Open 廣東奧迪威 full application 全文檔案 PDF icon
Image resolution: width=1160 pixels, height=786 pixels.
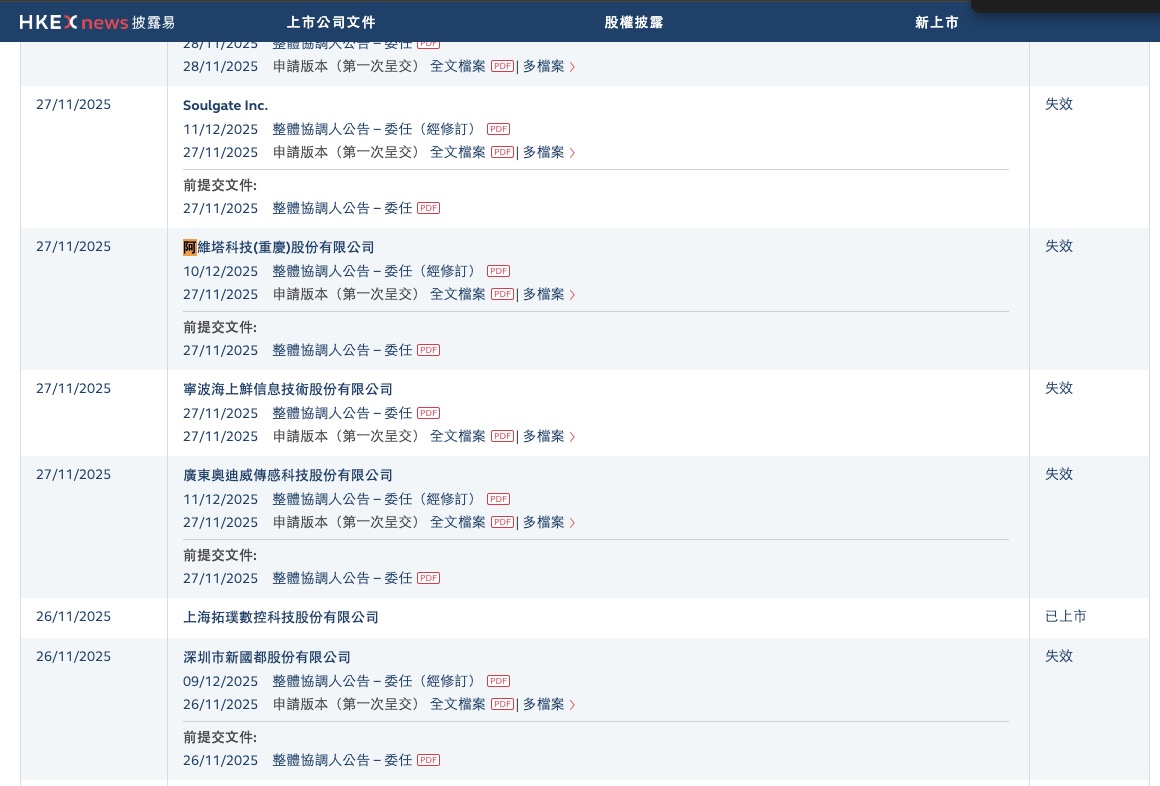[502, 522]
